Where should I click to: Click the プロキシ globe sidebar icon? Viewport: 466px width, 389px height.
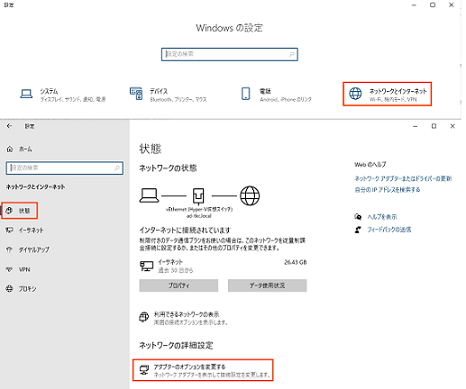click(x=9, y=289)
